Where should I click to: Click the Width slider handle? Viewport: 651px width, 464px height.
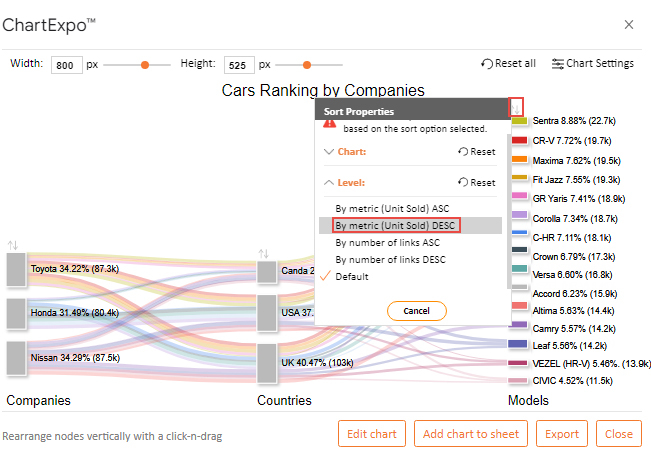145,65
